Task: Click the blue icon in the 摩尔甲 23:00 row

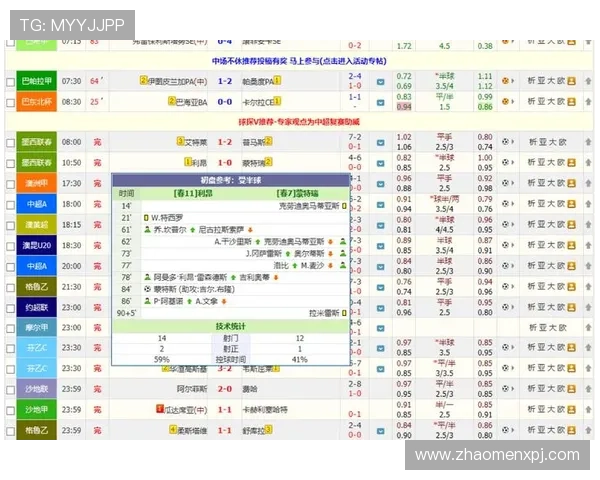Action: pos(380,328)
